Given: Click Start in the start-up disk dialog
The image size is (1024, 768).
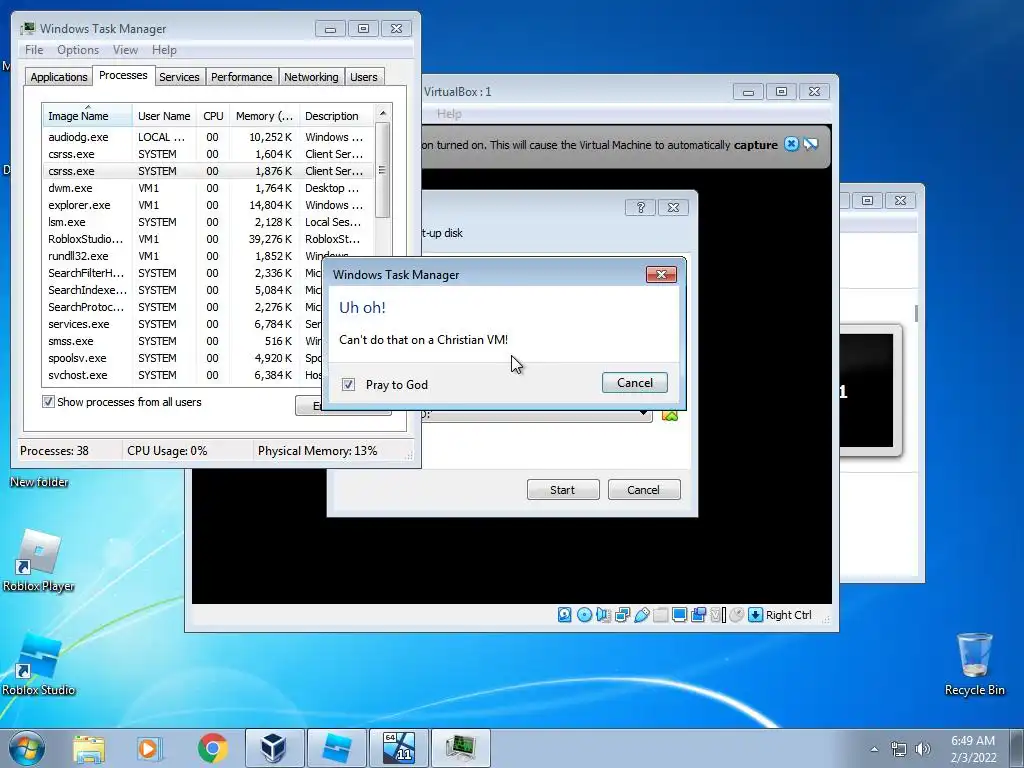Looking at the screenshot, I should click(563, 490).
